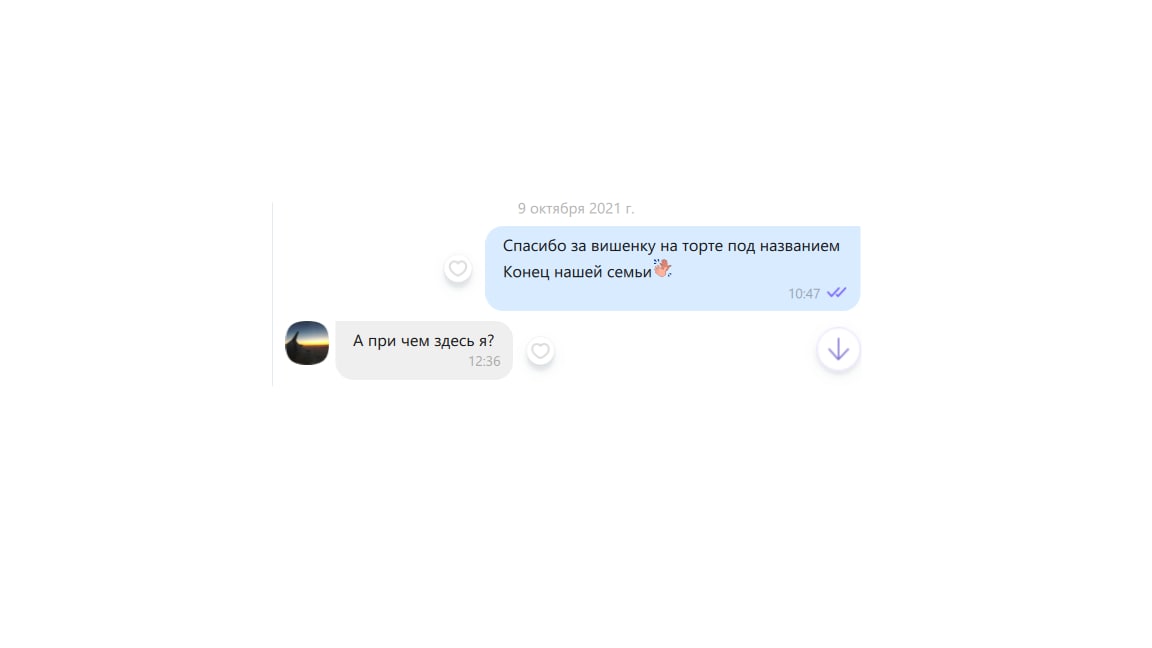The image size is (1152, 648).
Task: Select the blue outgoing message bubble
Action: tap(672, 268)
